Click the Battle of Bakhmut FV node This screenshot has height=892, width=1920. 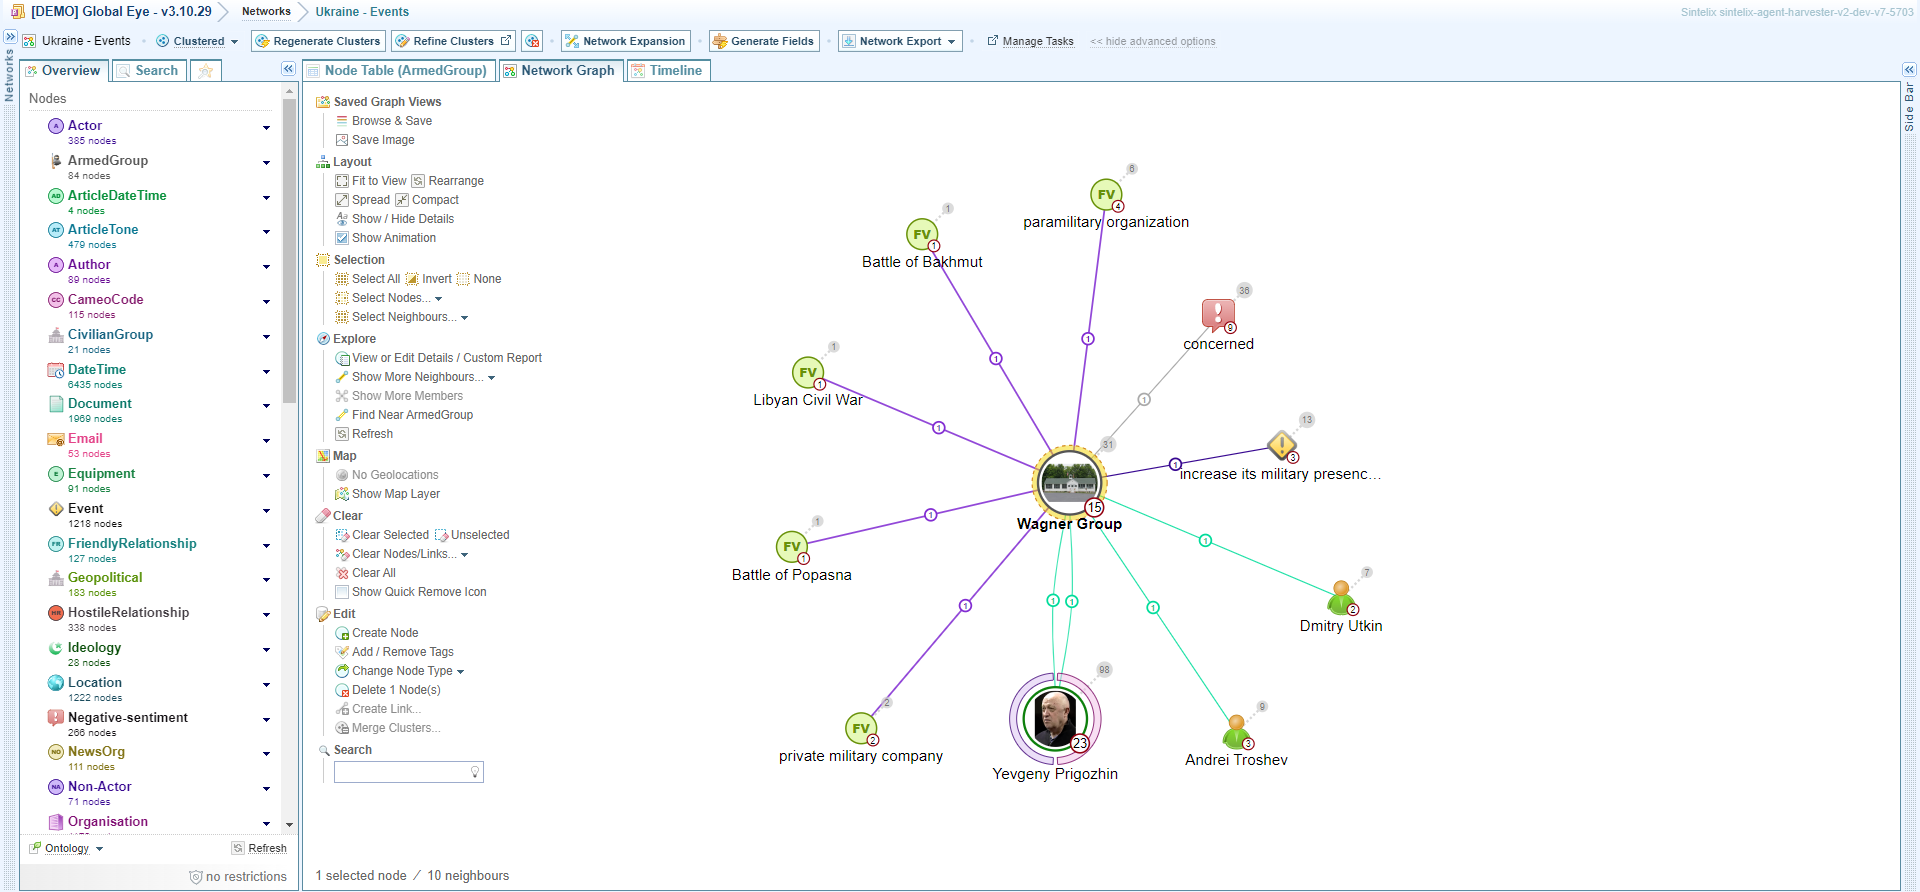922,234
